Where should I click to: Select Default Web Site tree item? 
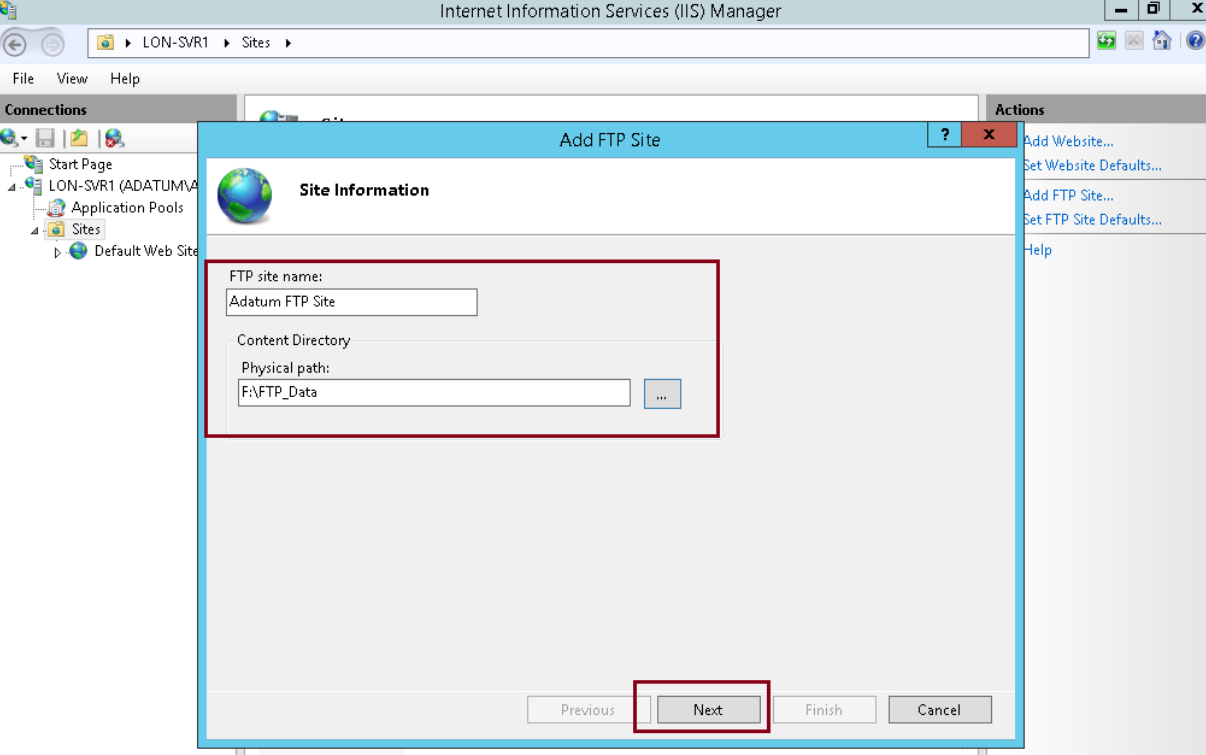146,251
